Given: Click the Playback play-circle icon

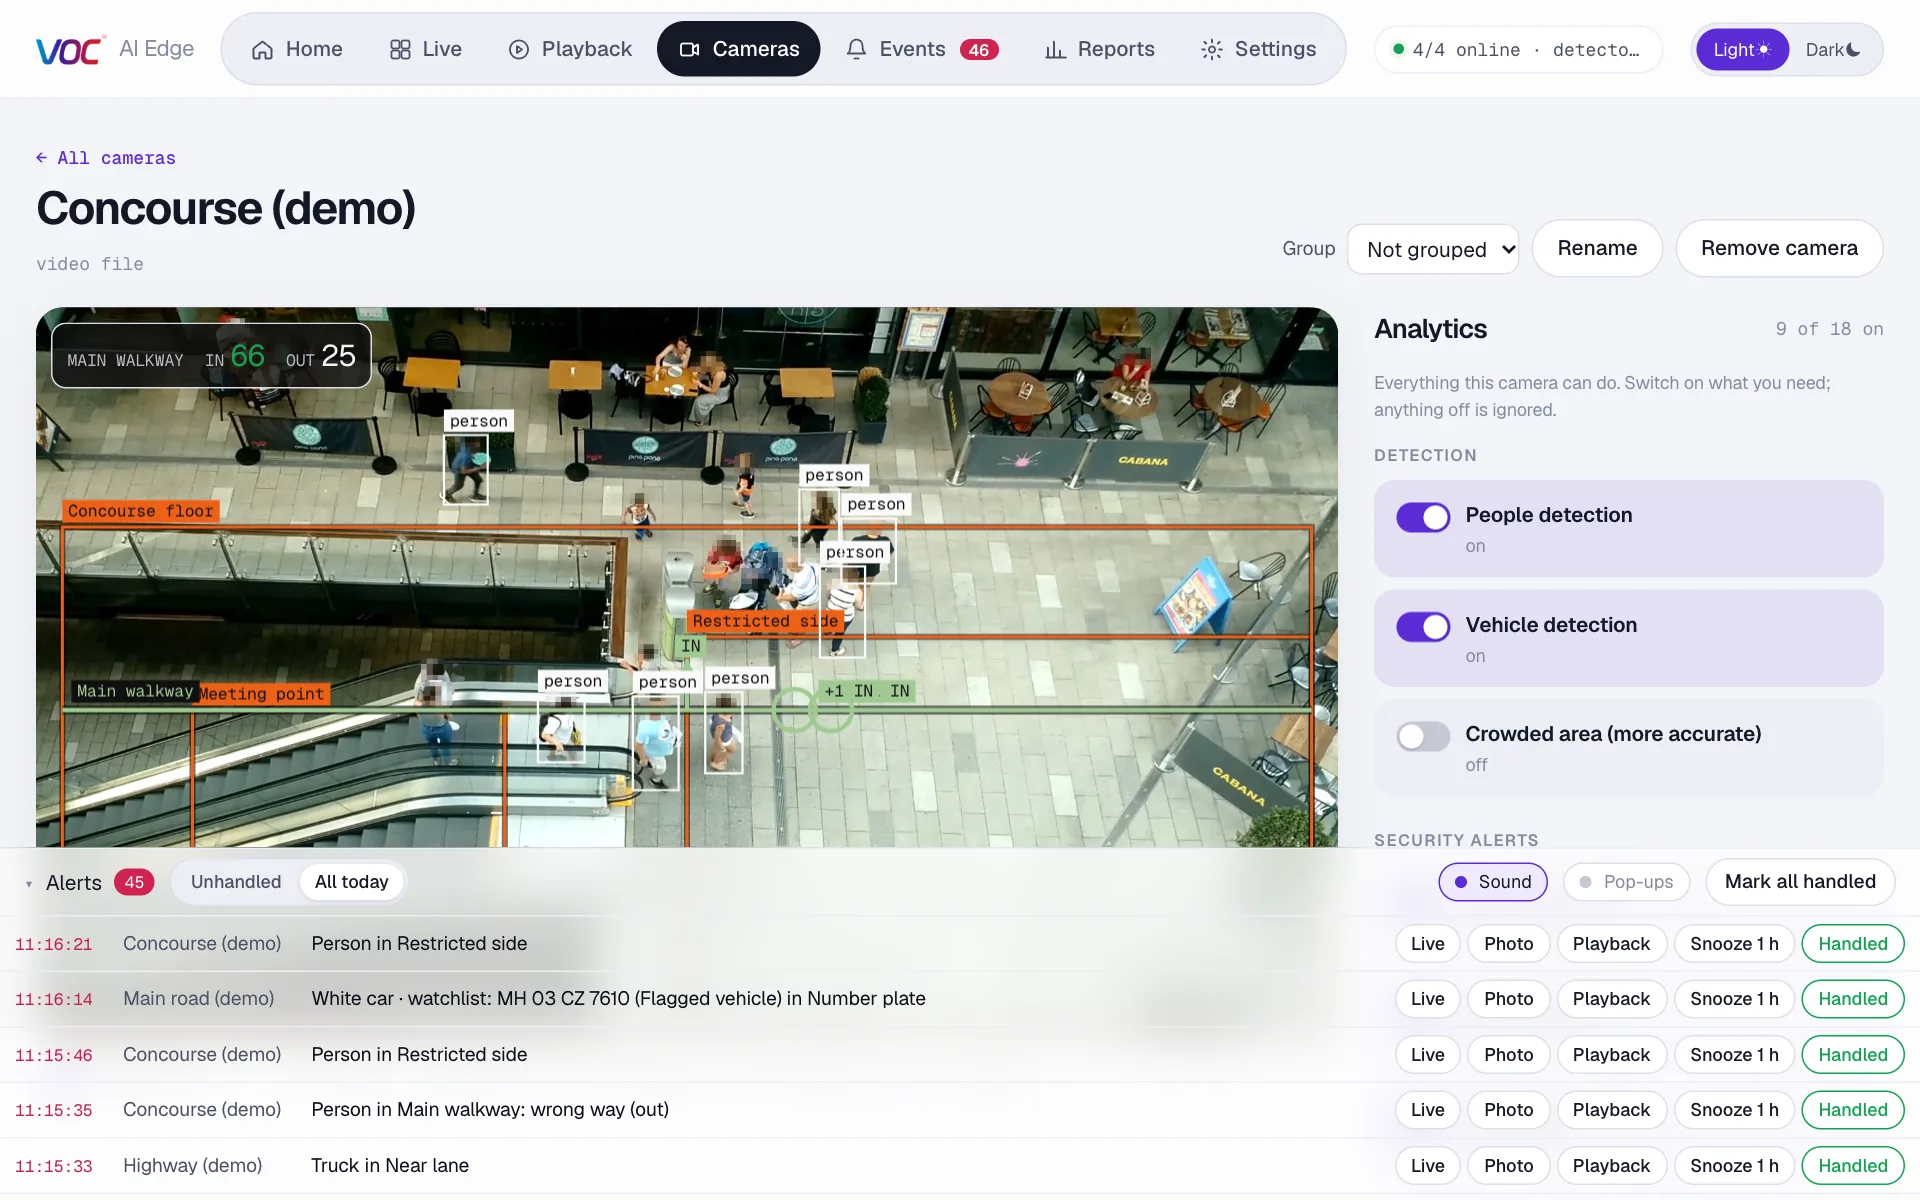Looking at the screenshot, I should [x=518, y=50].
